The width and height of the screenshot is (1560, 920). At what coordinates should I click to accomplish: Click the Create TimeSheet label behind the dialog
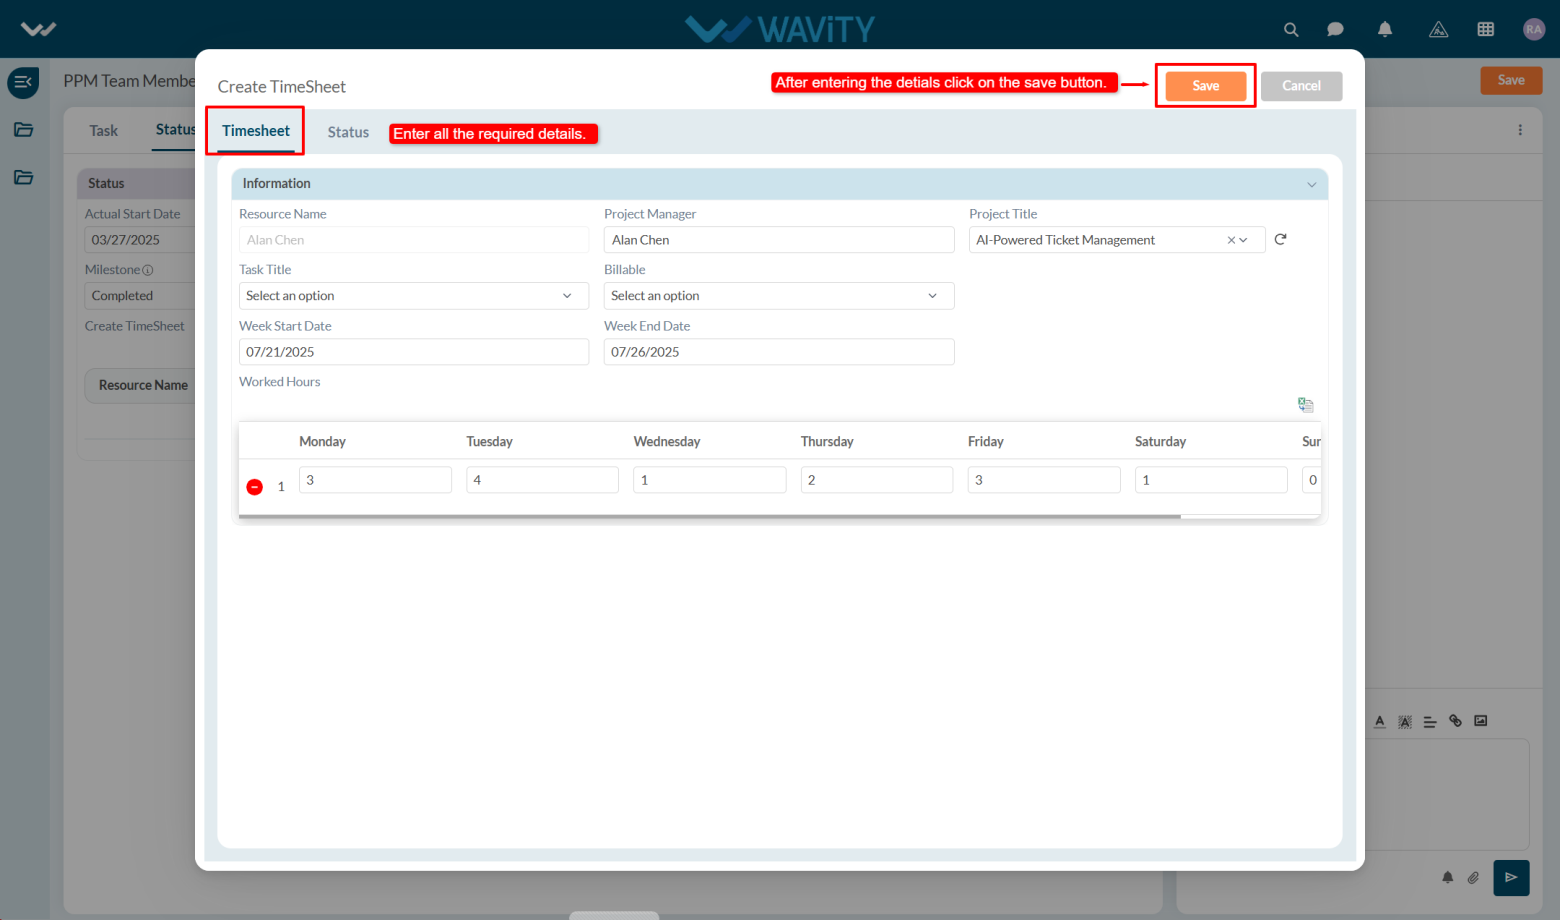click(135, 326)
